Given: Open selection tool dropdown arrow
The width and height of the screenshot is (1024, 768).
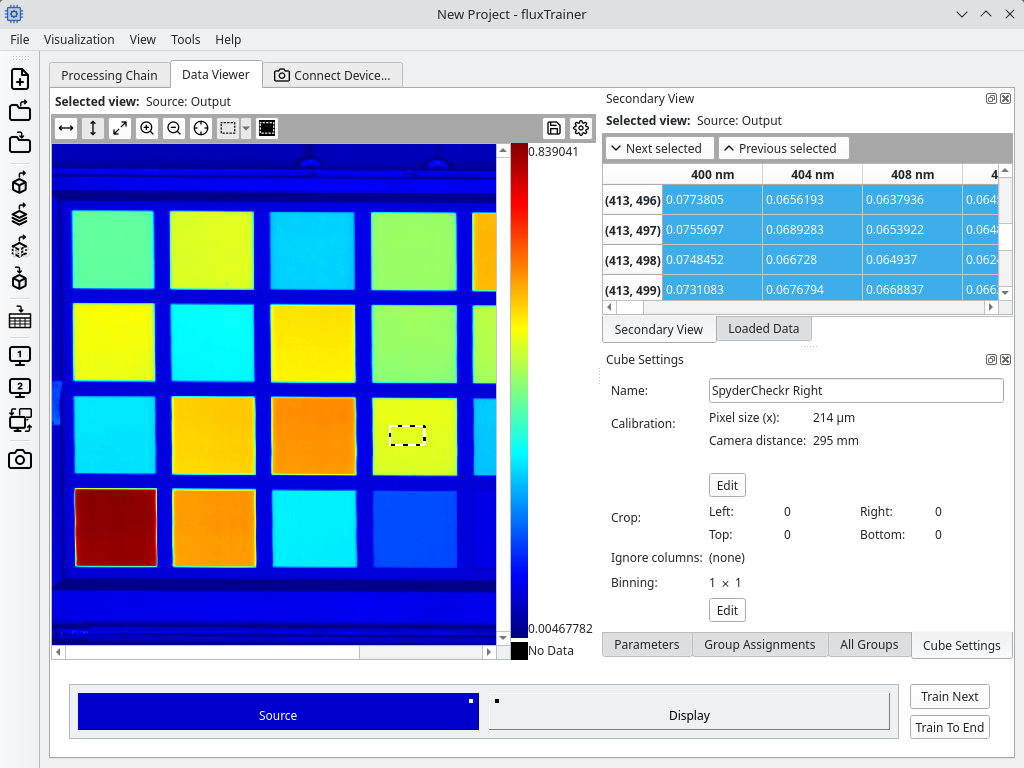Looking at the screenshot, I should click(x=246, y=128).
